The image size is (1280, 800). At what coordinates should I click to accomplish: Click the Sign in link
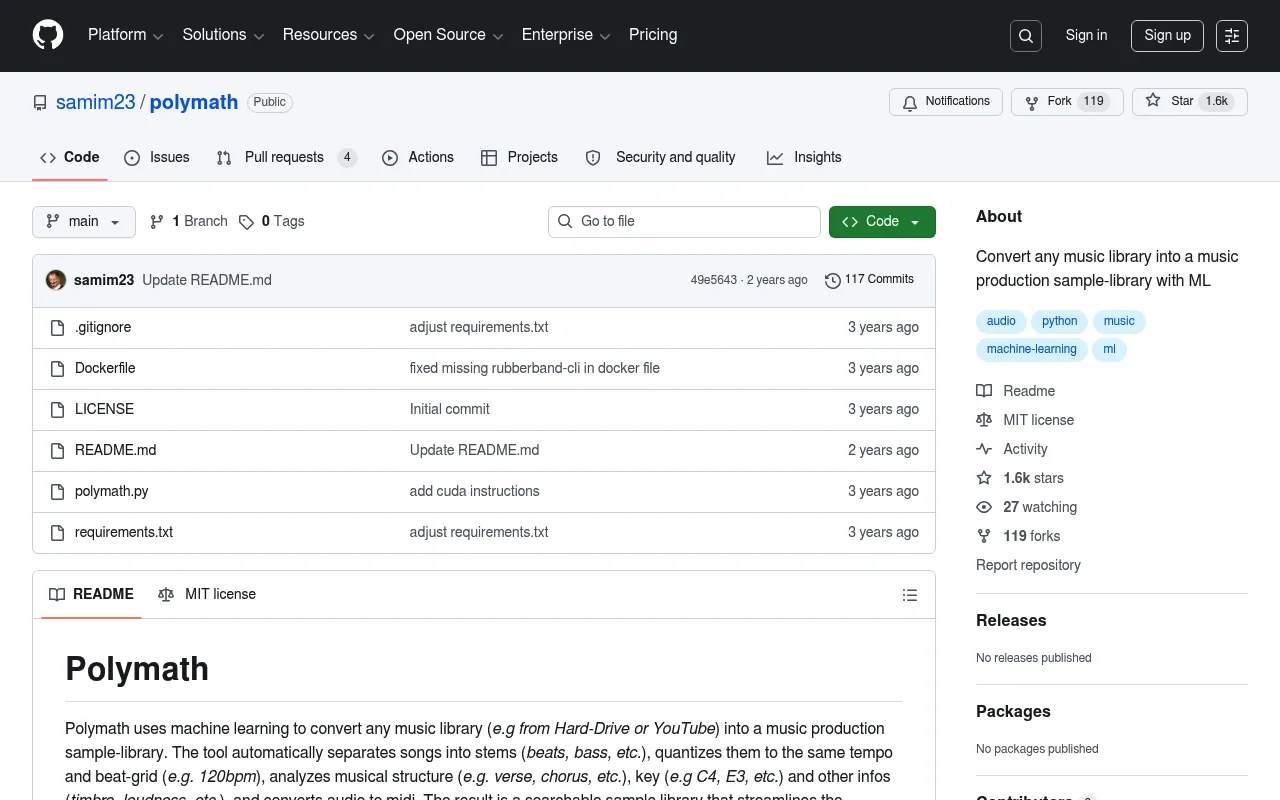(x=1086, y=36)
